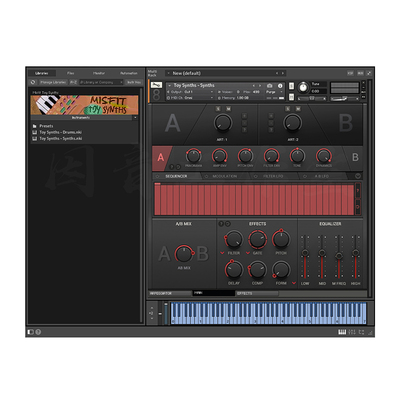The image size is (400, 400).
Task: Click first round icon under layer A
Action: 172,166
